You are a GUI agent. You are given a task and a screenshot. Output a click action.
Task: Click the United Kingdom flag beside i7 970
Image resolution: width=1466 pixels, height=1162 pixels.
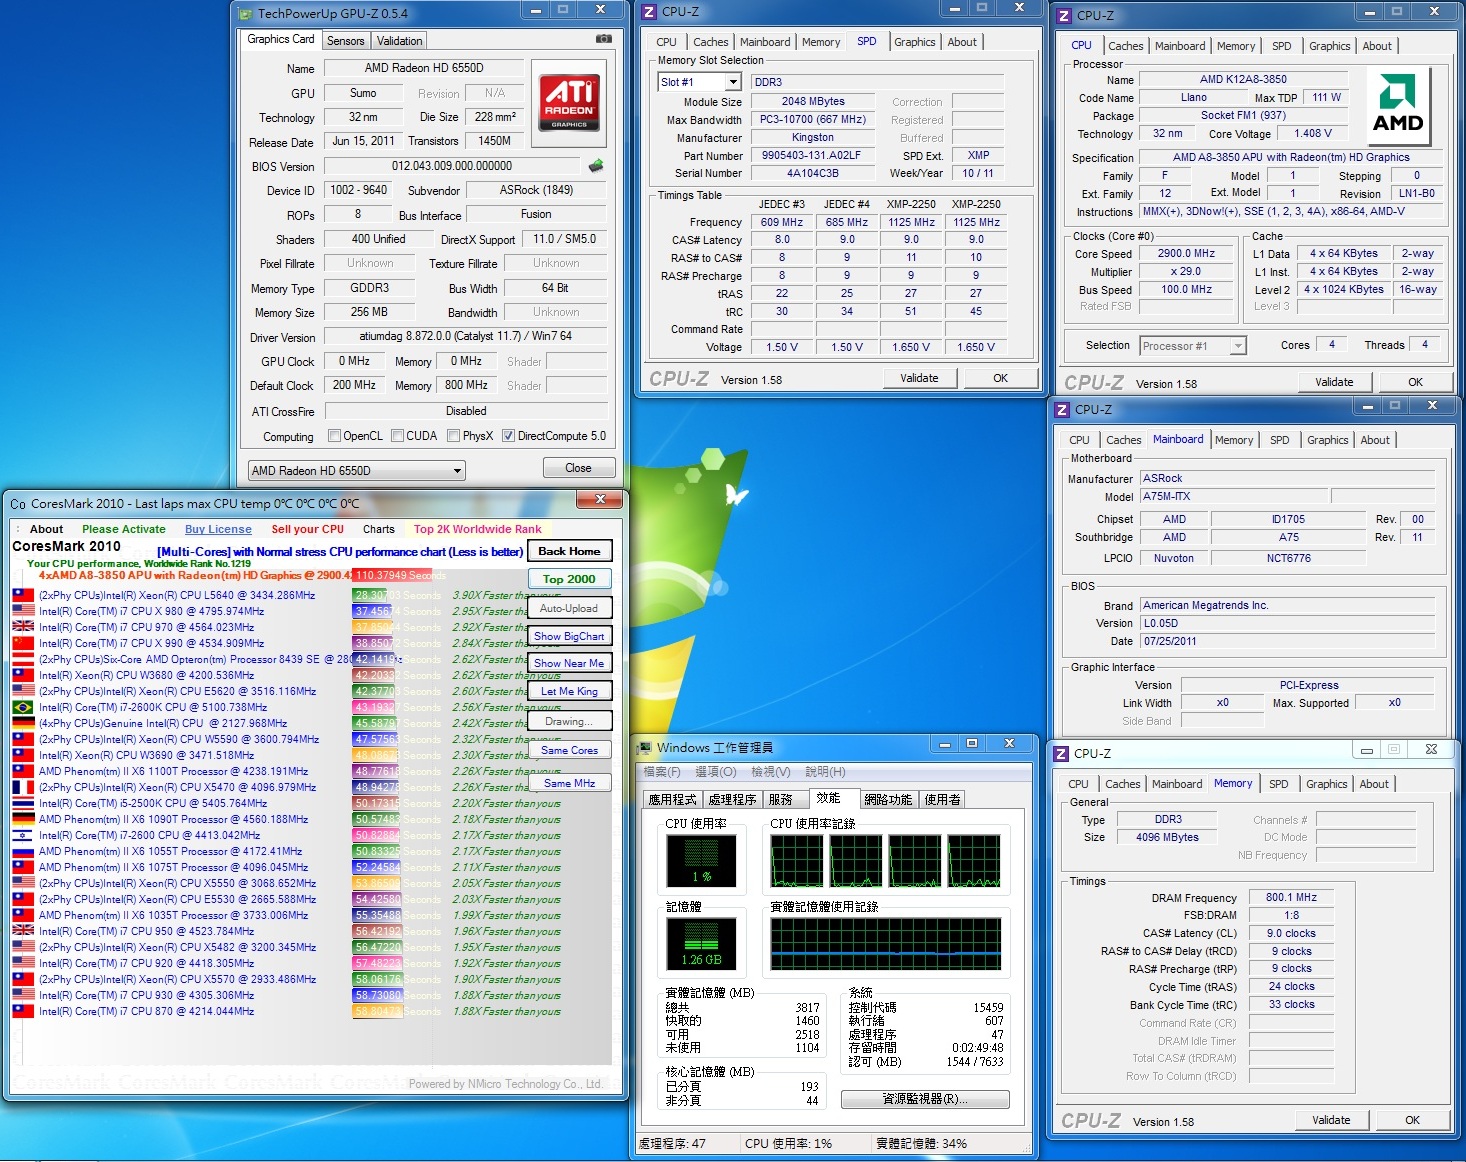click(22, 627)
